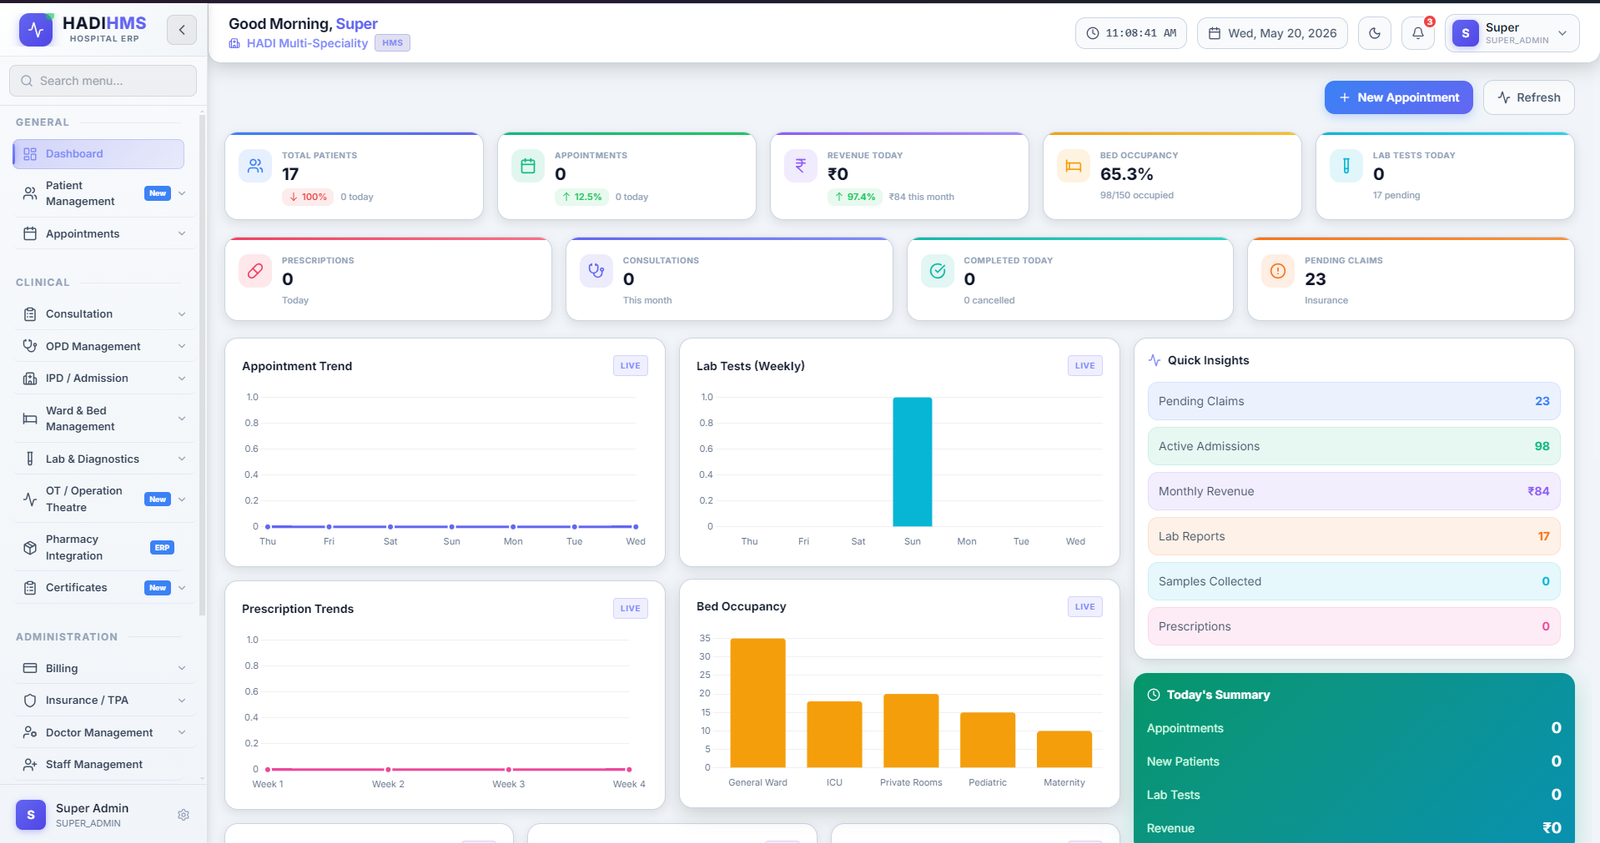Image resolution: width=1600 pixels, height=843 pixels.
Task: Select the Pending Claims quick insight row
Action: pos(1354,401)
